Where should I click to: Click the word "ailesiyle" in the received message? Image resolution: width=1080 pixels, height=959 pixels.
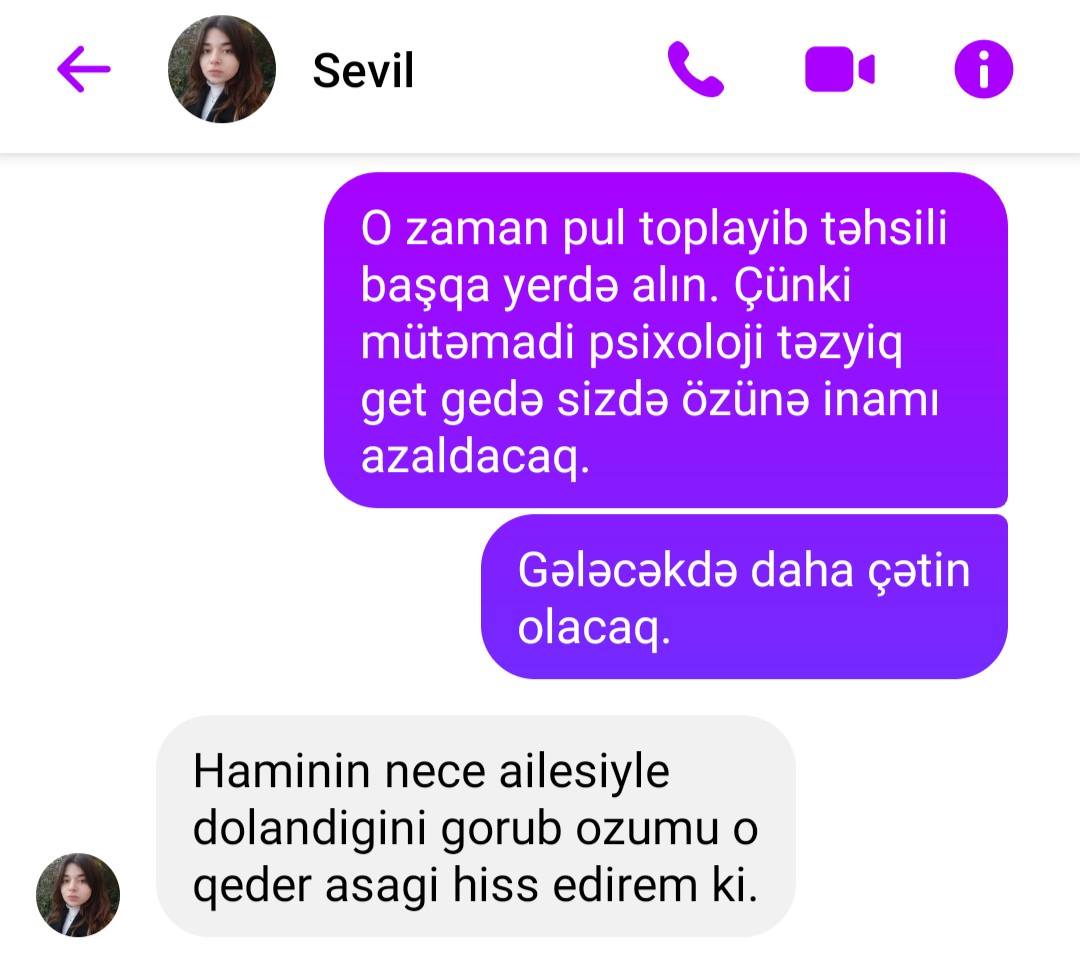(x=584, y=771)
